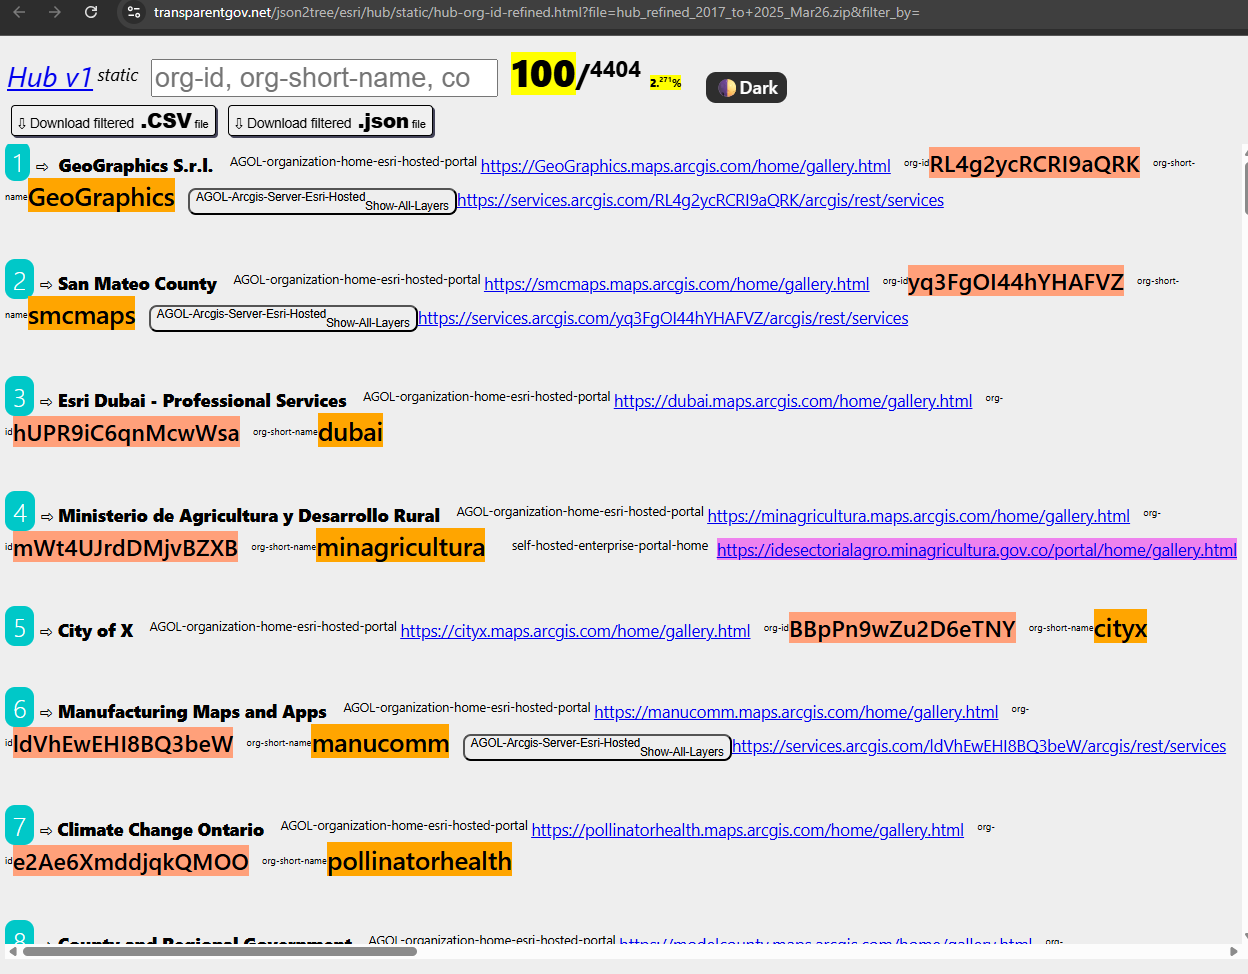Open the pollinatorhealth.maps.arcgis.com gallery link

748,830
